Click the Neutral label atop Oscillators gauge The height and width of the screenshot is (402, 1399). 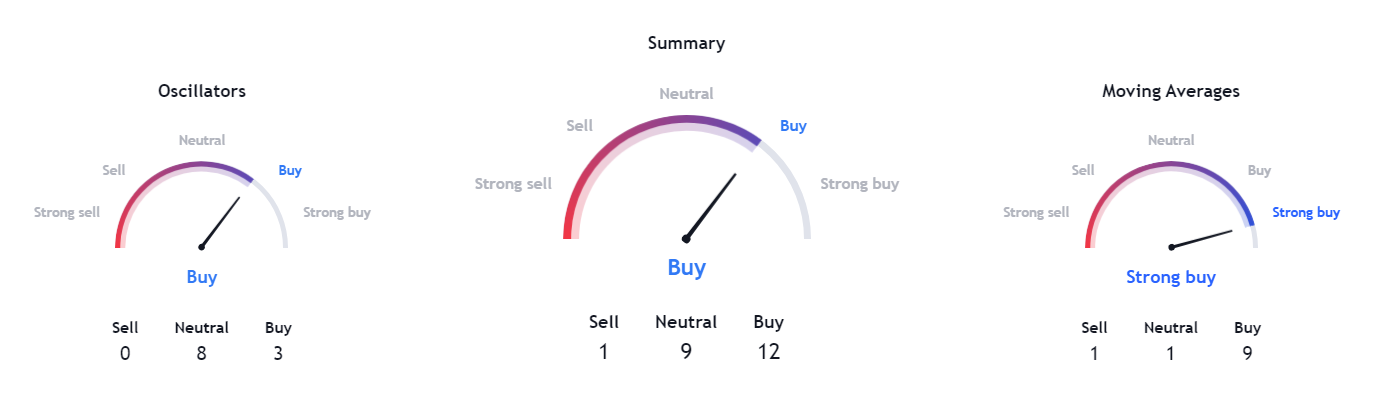202,141
